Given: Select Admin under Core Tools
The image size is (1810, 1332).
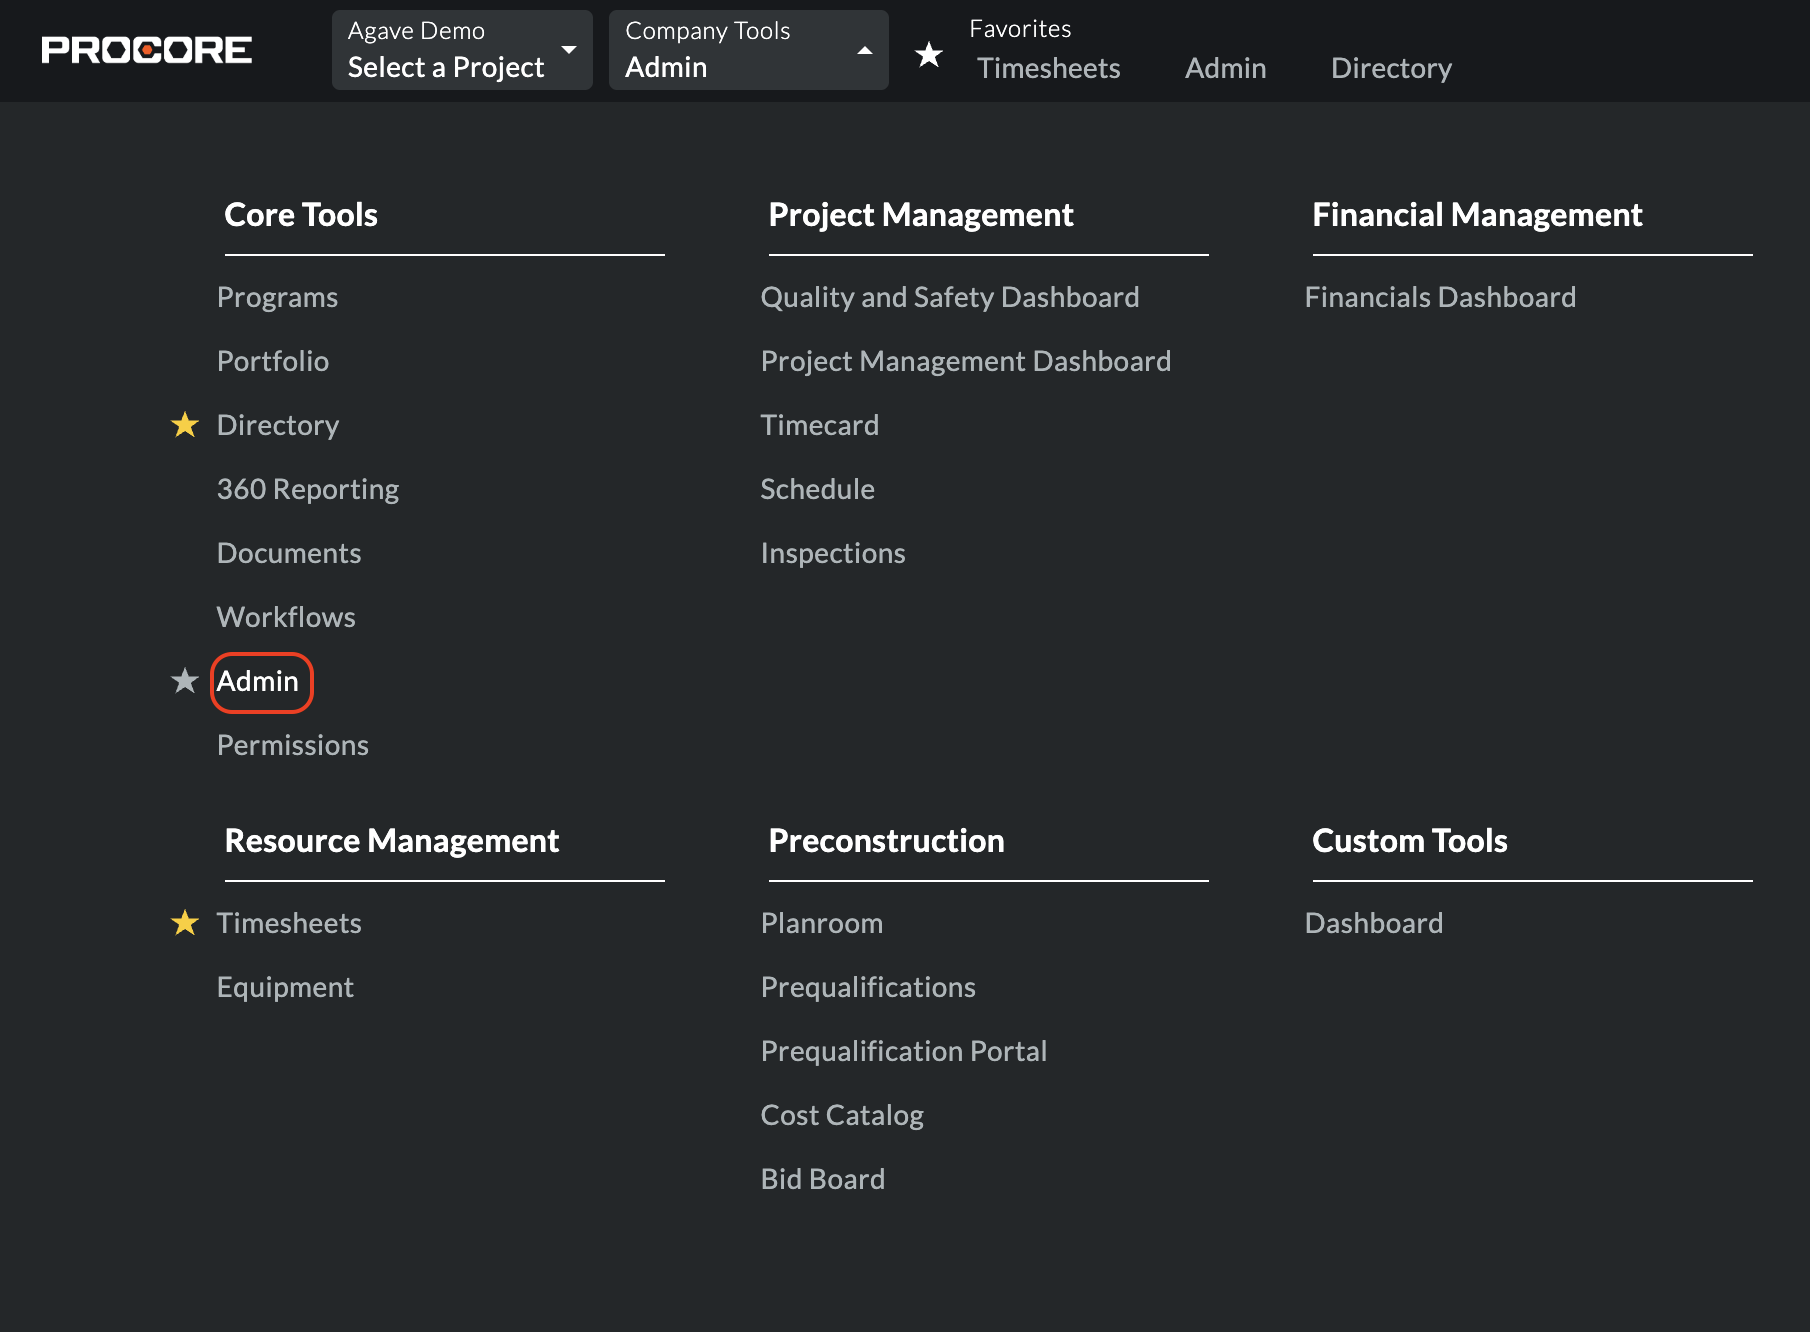Looking at the screenshot, I should (258, 681).
